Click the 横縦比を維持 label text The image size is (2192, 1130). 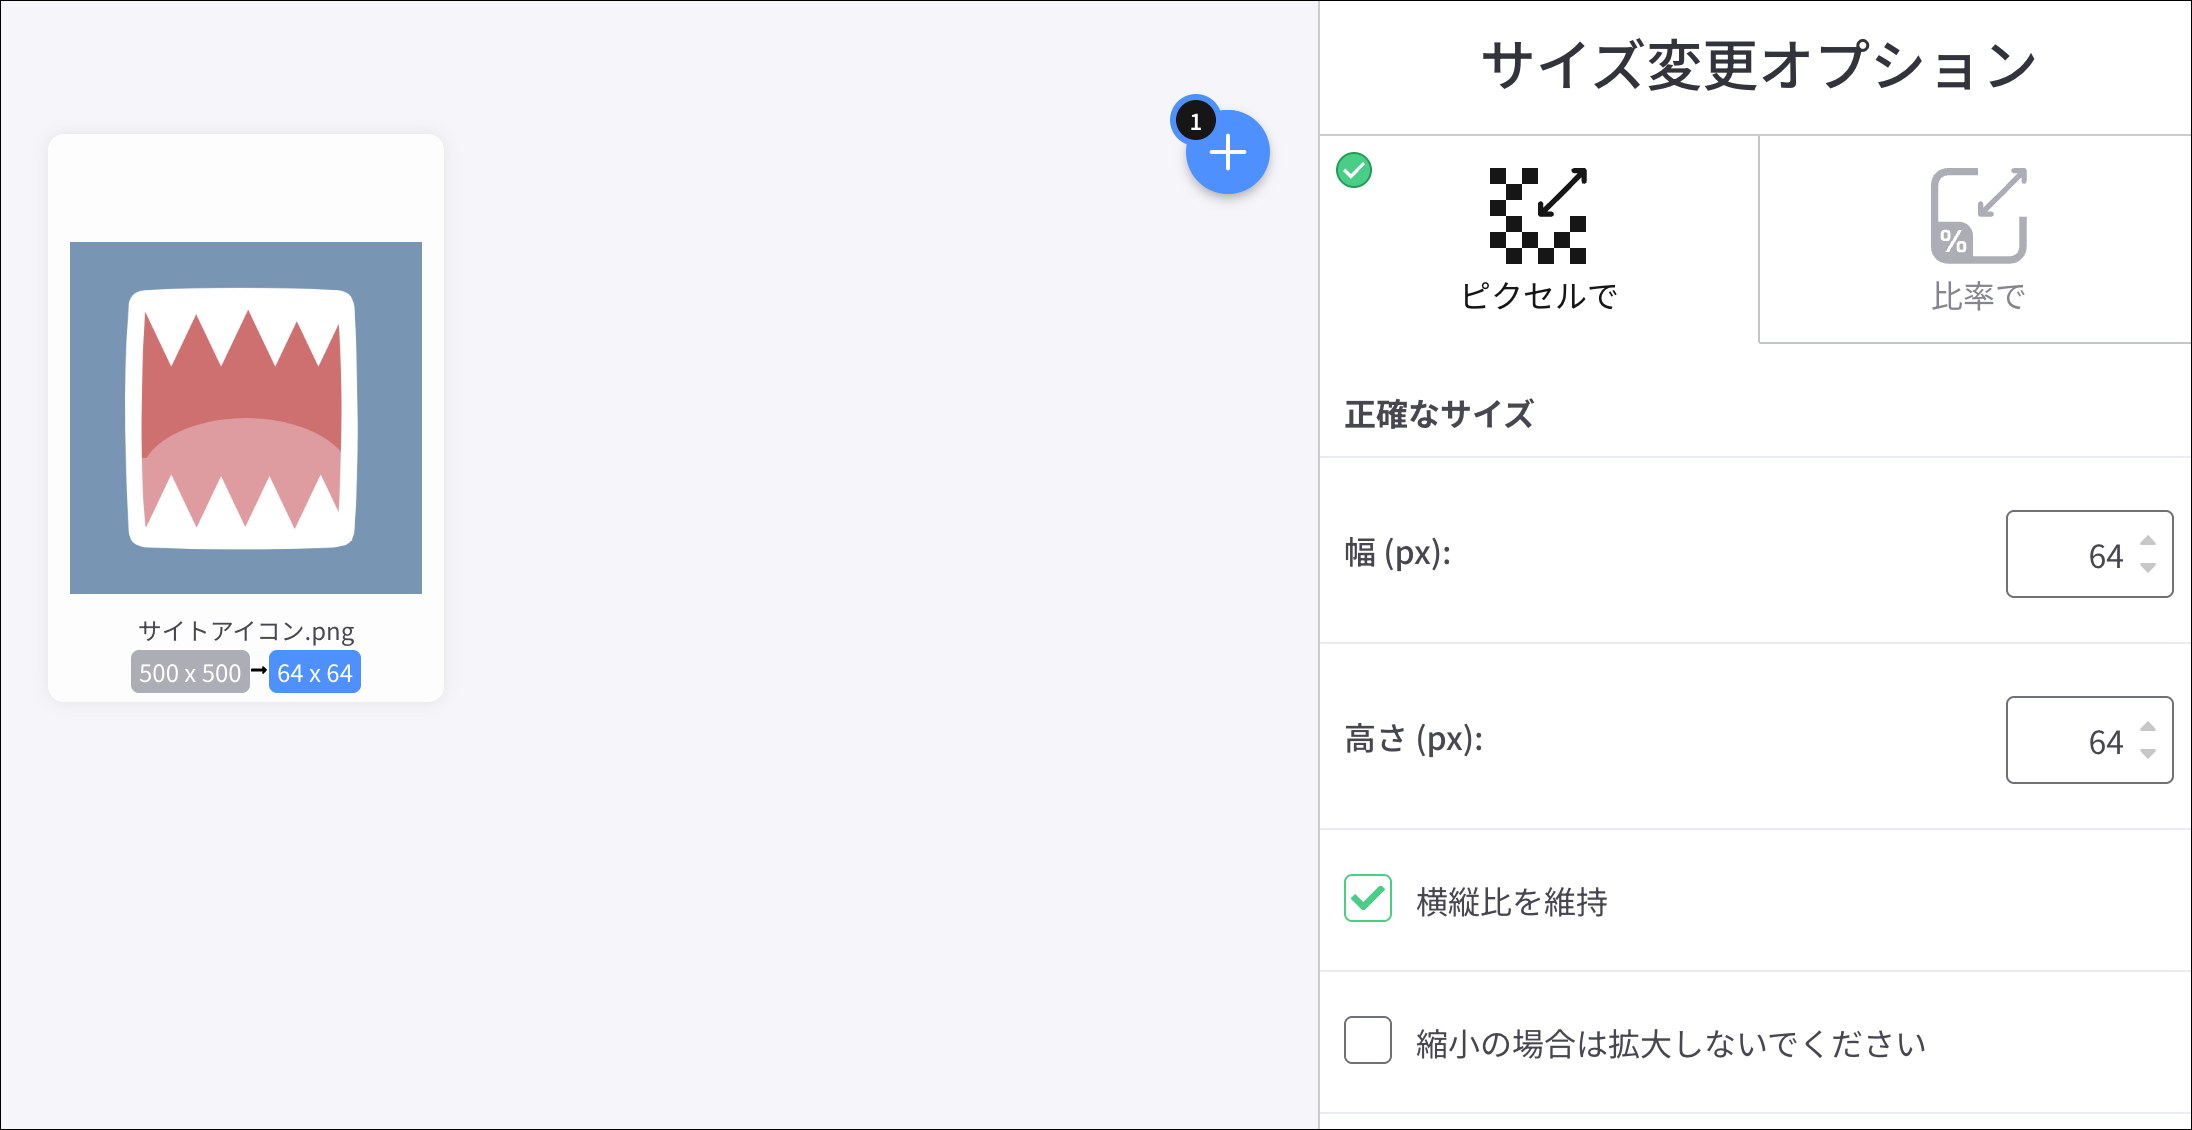tap(1512, 902)
